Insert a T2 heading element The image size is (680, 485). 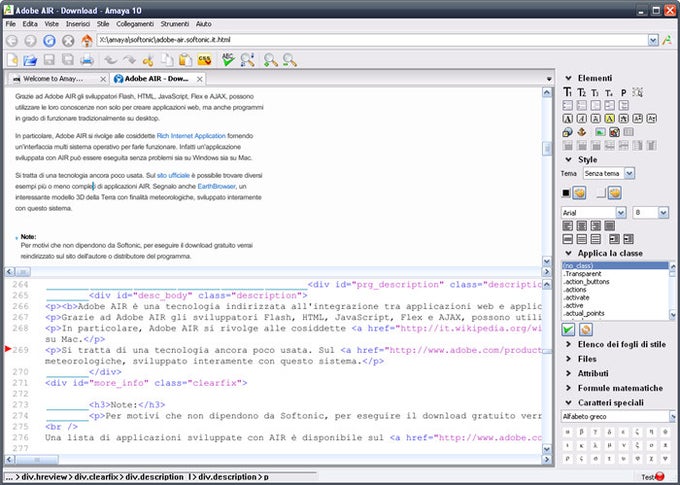click(x=582, y=92)
